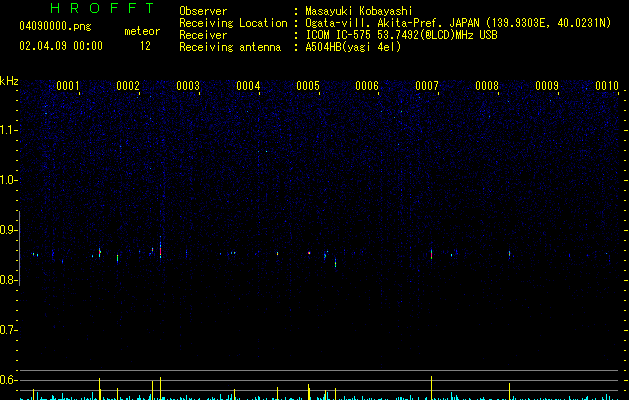Click the 0005 time marker
Screen dimensions: 629x400
click(x=308, y=86)
